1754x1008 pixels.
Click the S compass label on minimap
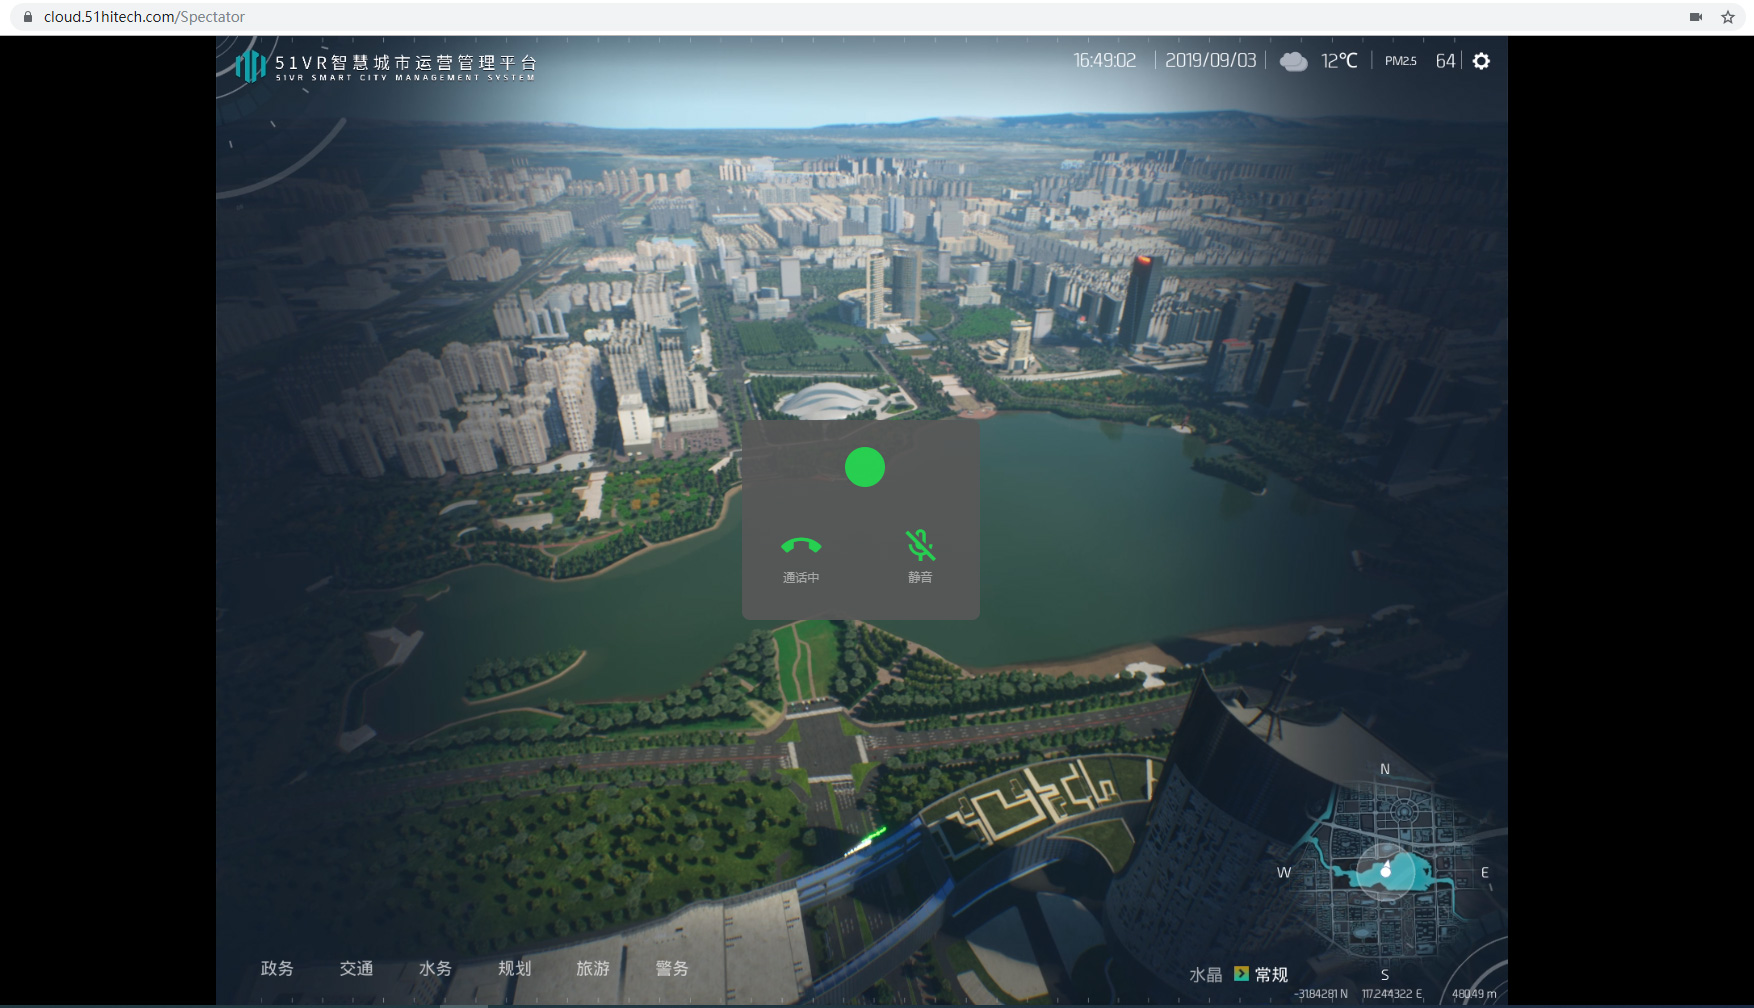coord(1385,975)
